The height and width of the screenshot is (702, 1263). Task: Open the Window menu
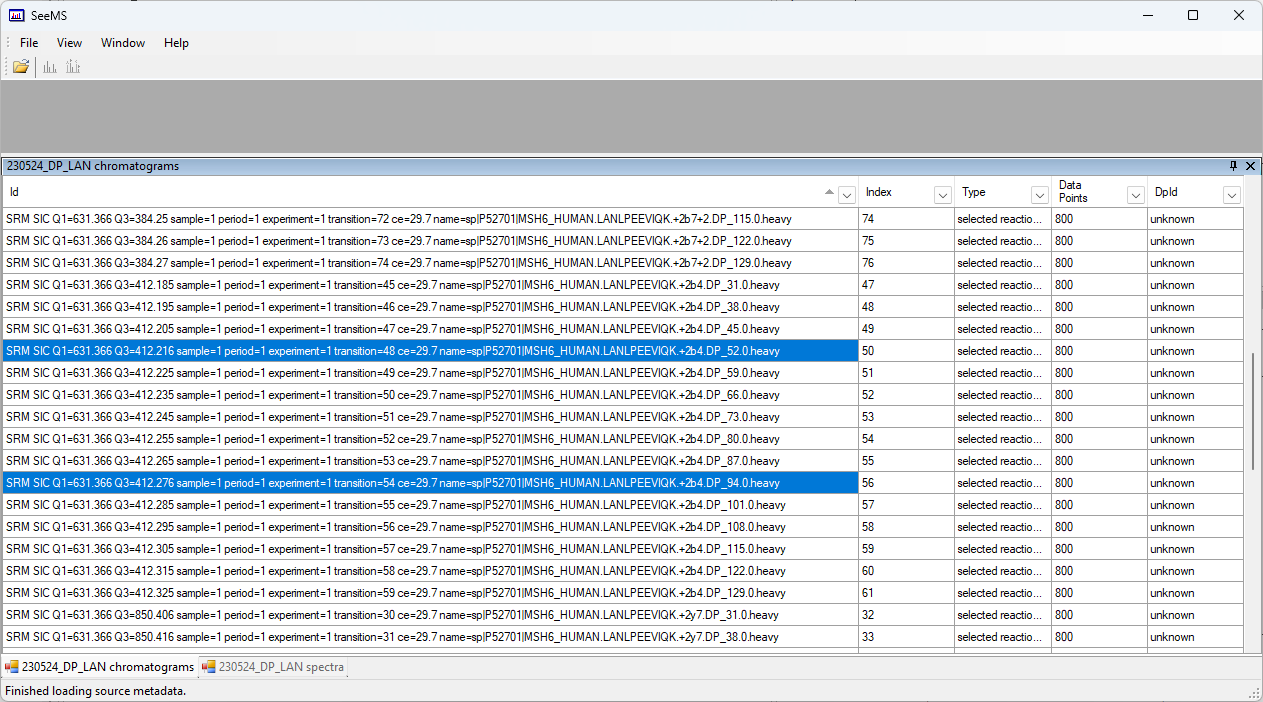122,43
